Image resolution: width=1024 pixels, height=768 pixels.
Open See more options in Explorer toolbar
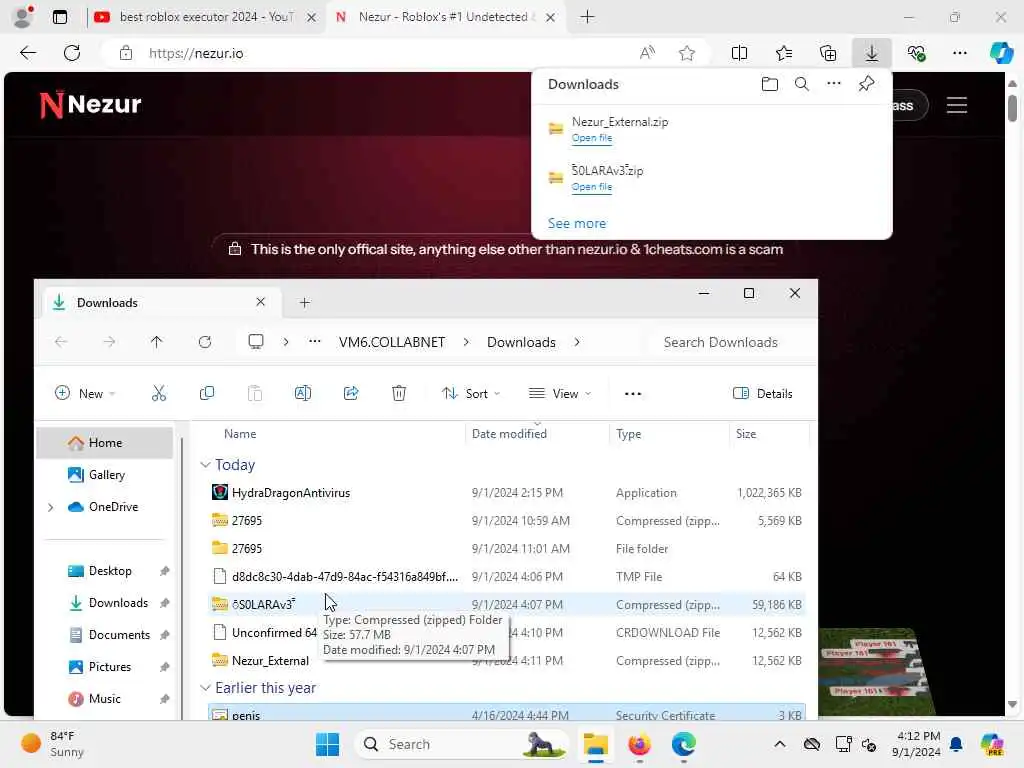(x=633, y=394)
